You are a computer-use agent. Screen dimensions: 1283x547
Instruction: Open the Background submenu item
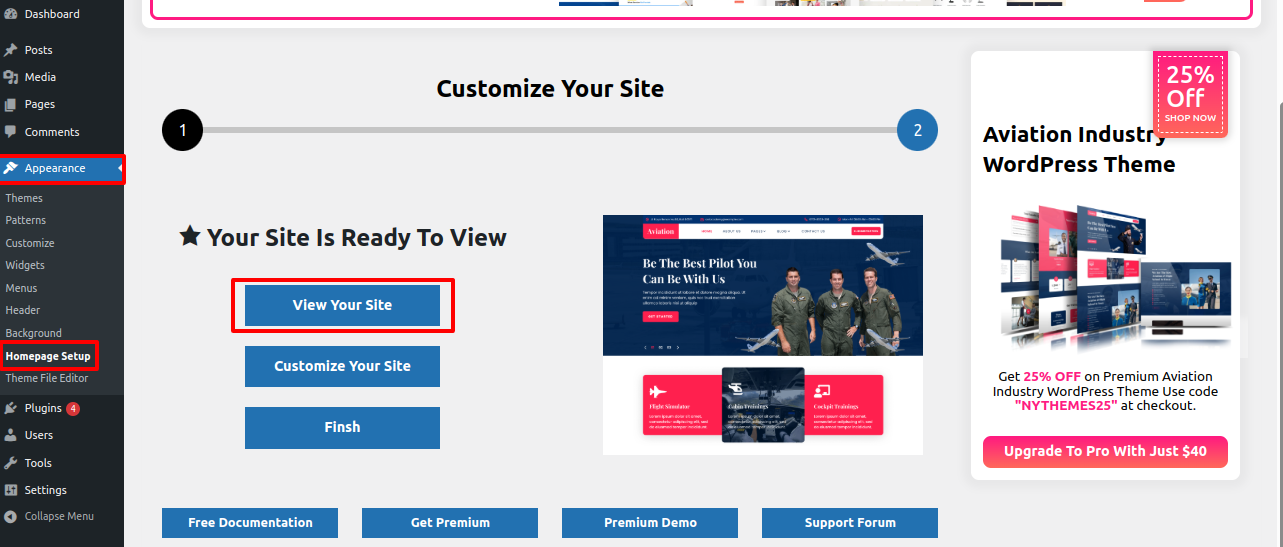34,333
